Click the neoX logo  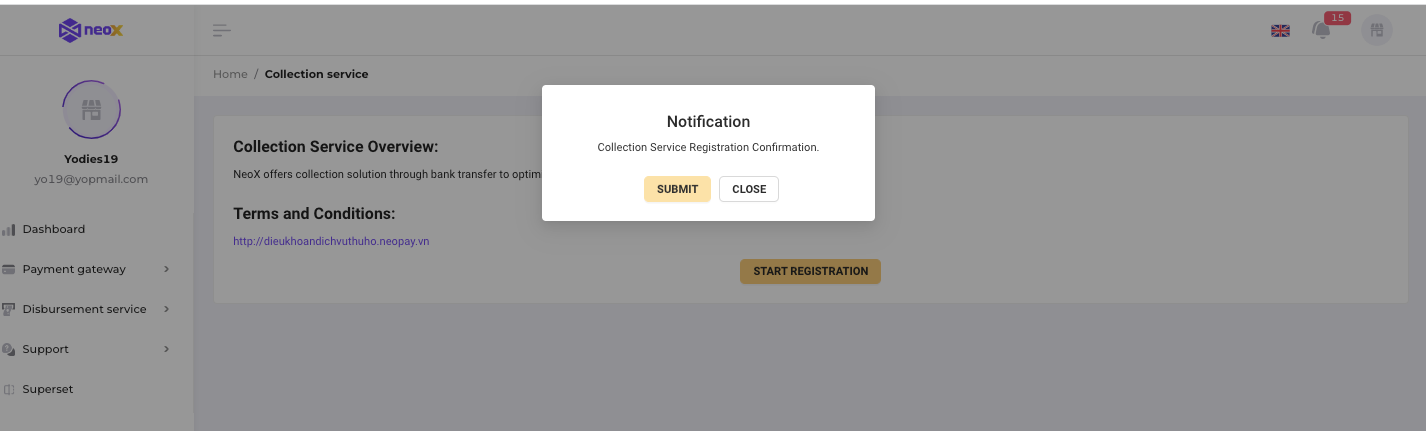pyautogui.click(x=91, y=31)
